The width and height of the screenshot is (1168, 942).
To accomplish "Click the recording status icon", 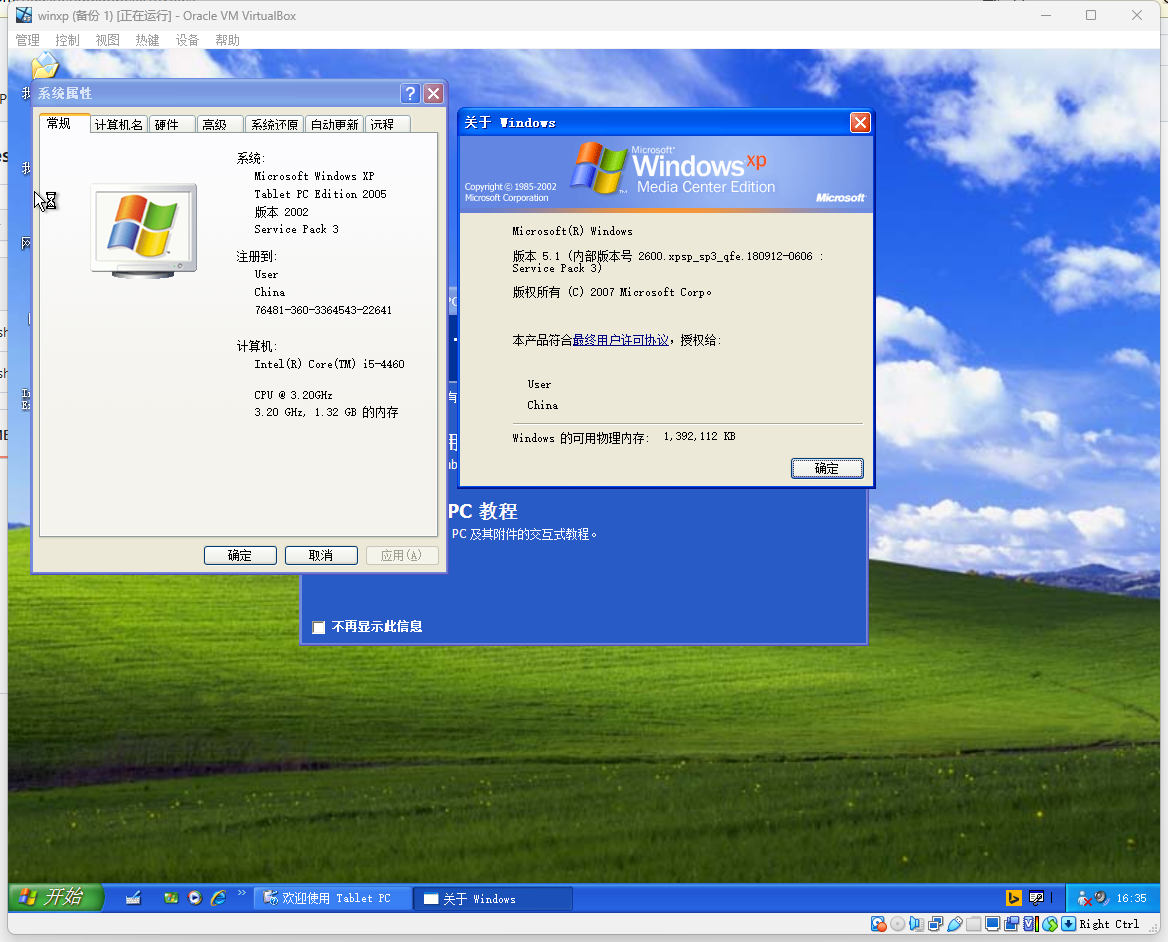I will click(x=1012, y=924).
